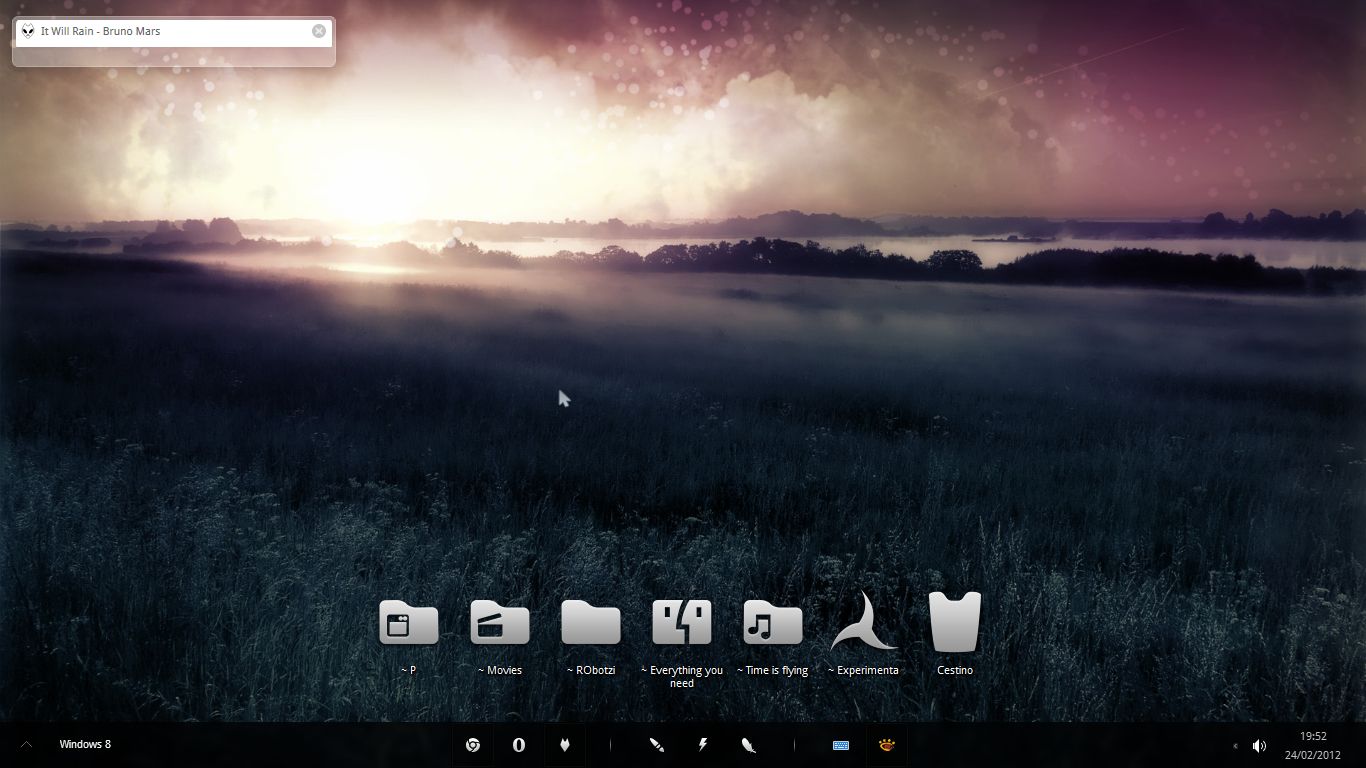Open the ~ Everything you need folder

click(x=682, y=622)
